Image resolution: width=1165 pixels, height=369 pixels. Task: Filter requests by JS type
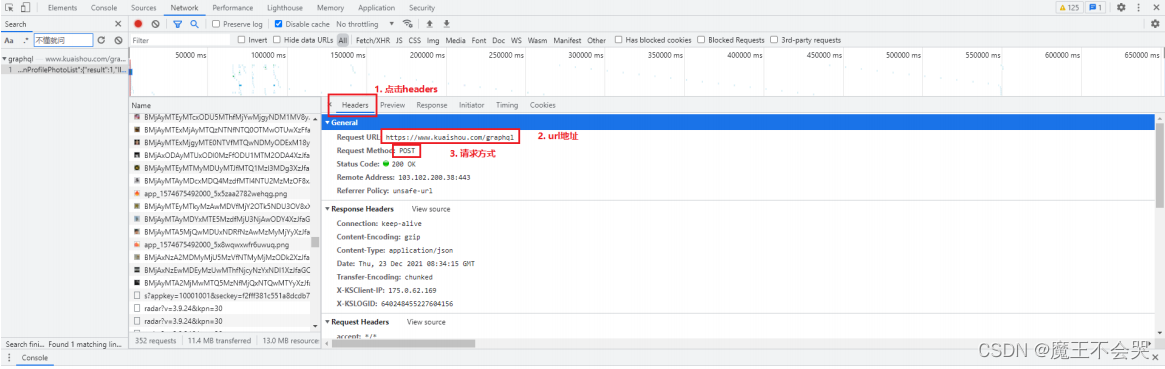[x=399, y=40]
